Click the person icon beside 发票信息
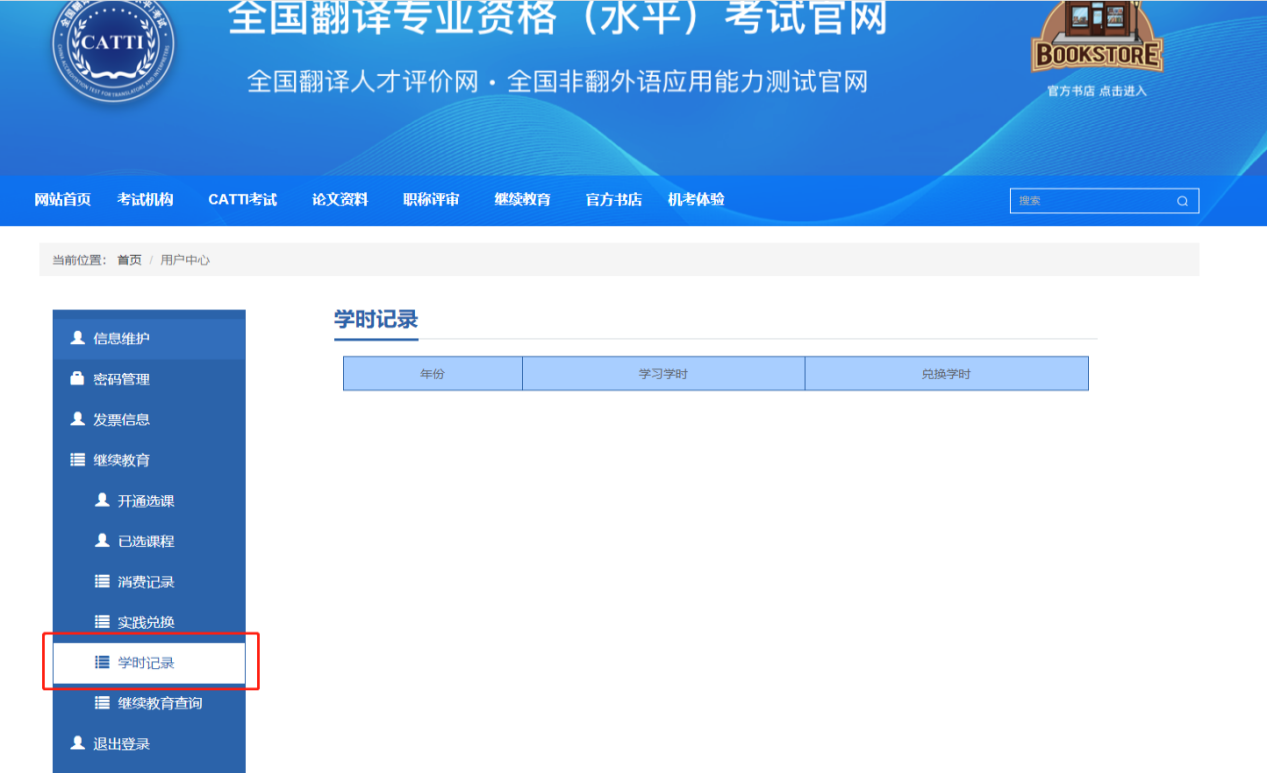This screenshot has width=1267, height=773. click(x=77, y=420)
